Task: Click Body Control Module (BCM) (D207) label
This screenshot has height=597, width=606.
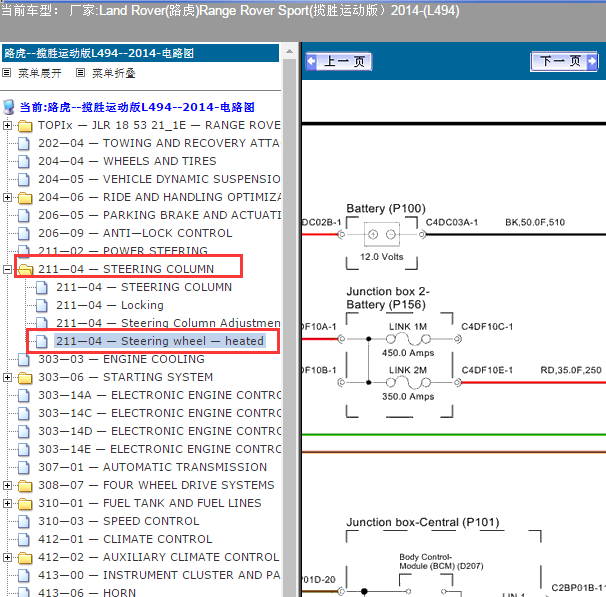Action: (441, 561)
